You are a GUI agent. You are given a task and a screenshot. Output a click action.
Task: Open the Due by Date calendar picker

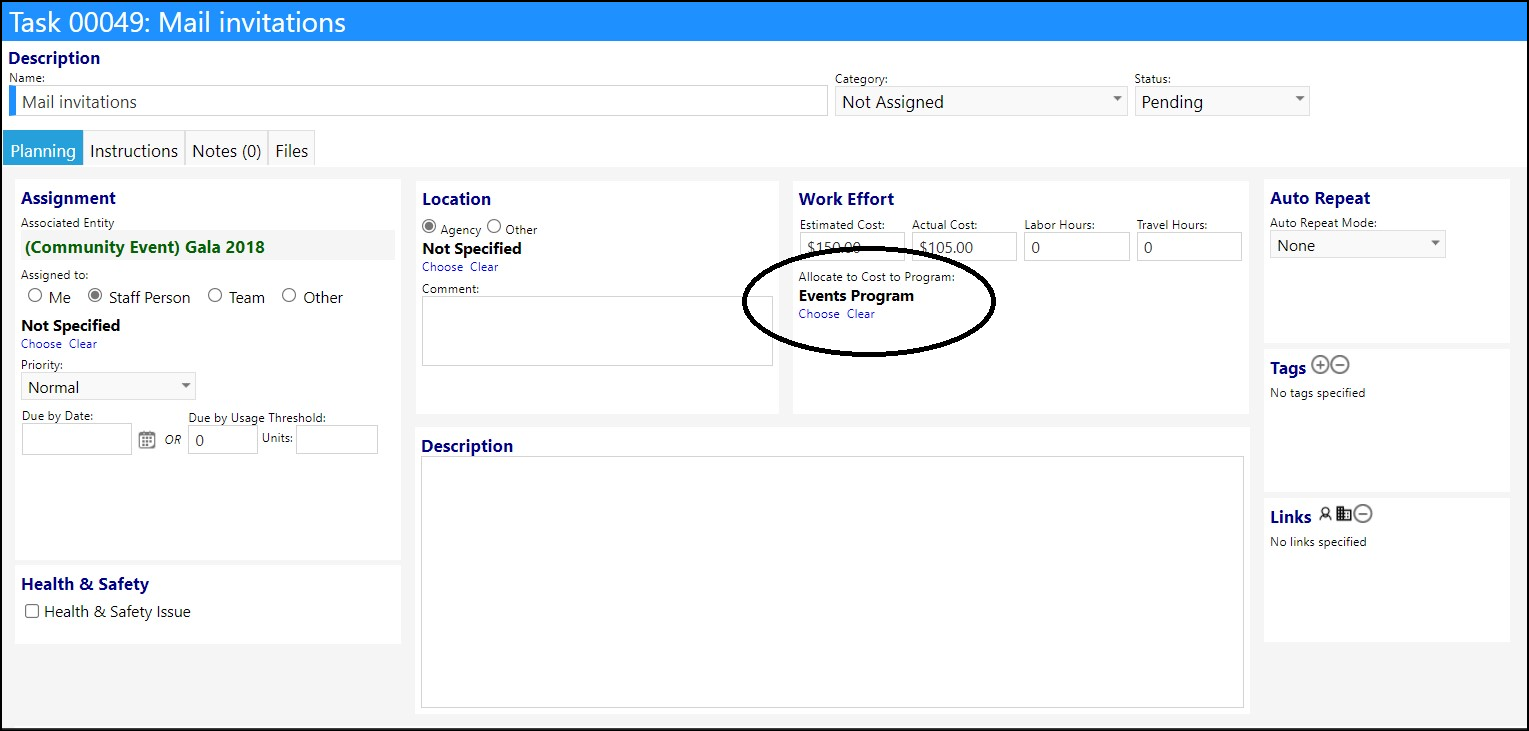(x=147, y=439)
